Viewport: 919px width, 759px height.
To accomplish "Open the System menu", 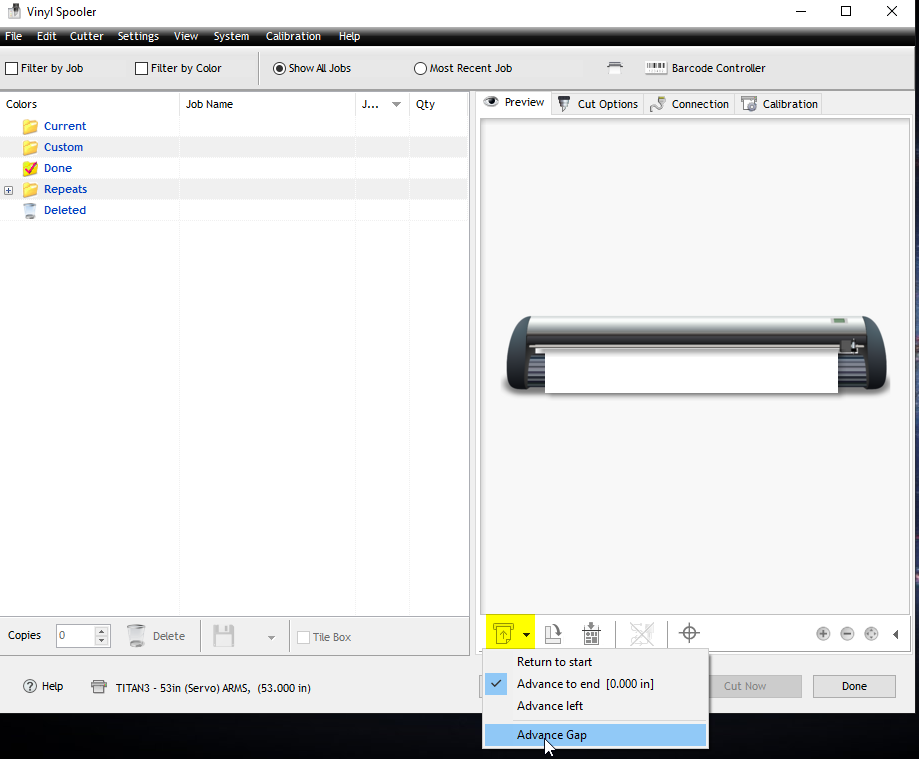I will point(232,36).
